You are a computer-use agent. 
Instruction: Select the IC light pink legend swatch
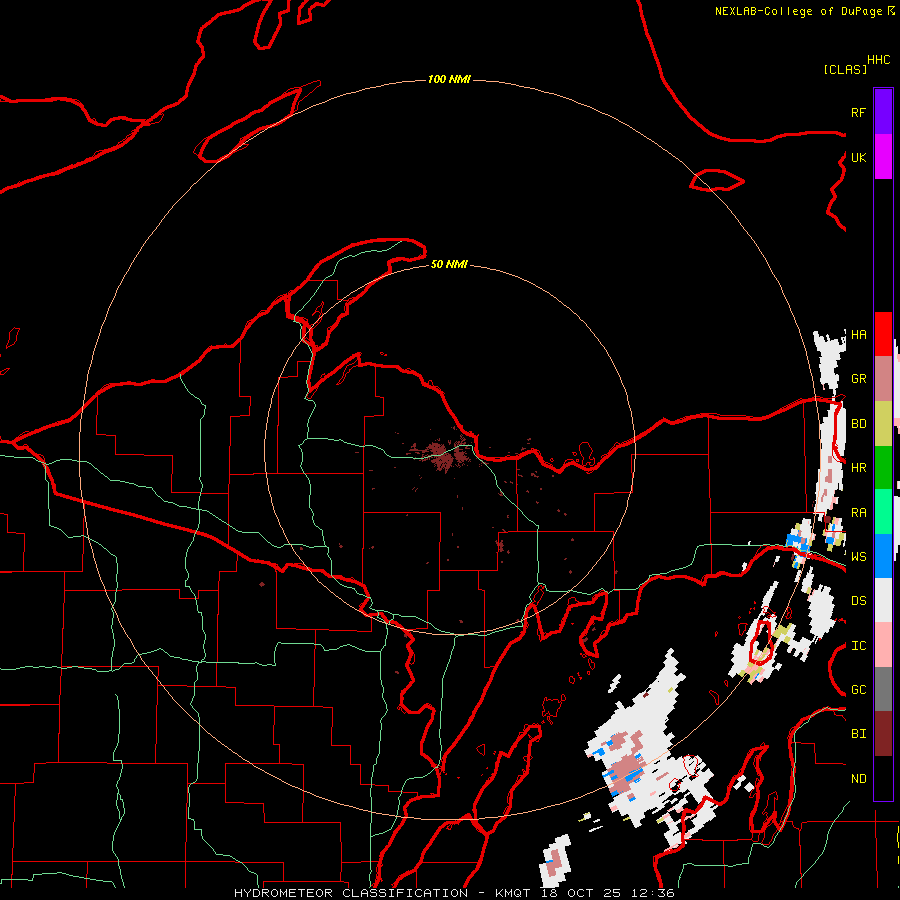point(883,645)
